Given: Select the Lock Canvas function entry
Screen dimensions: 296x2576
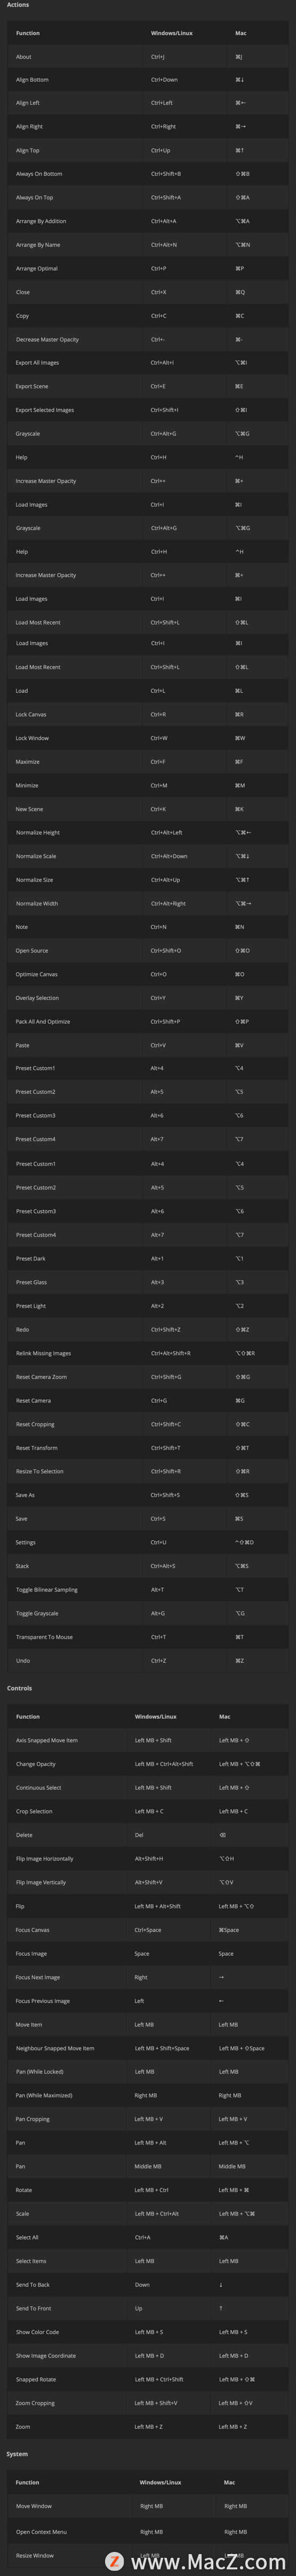Looking at the screenshot, I should 148,715.
